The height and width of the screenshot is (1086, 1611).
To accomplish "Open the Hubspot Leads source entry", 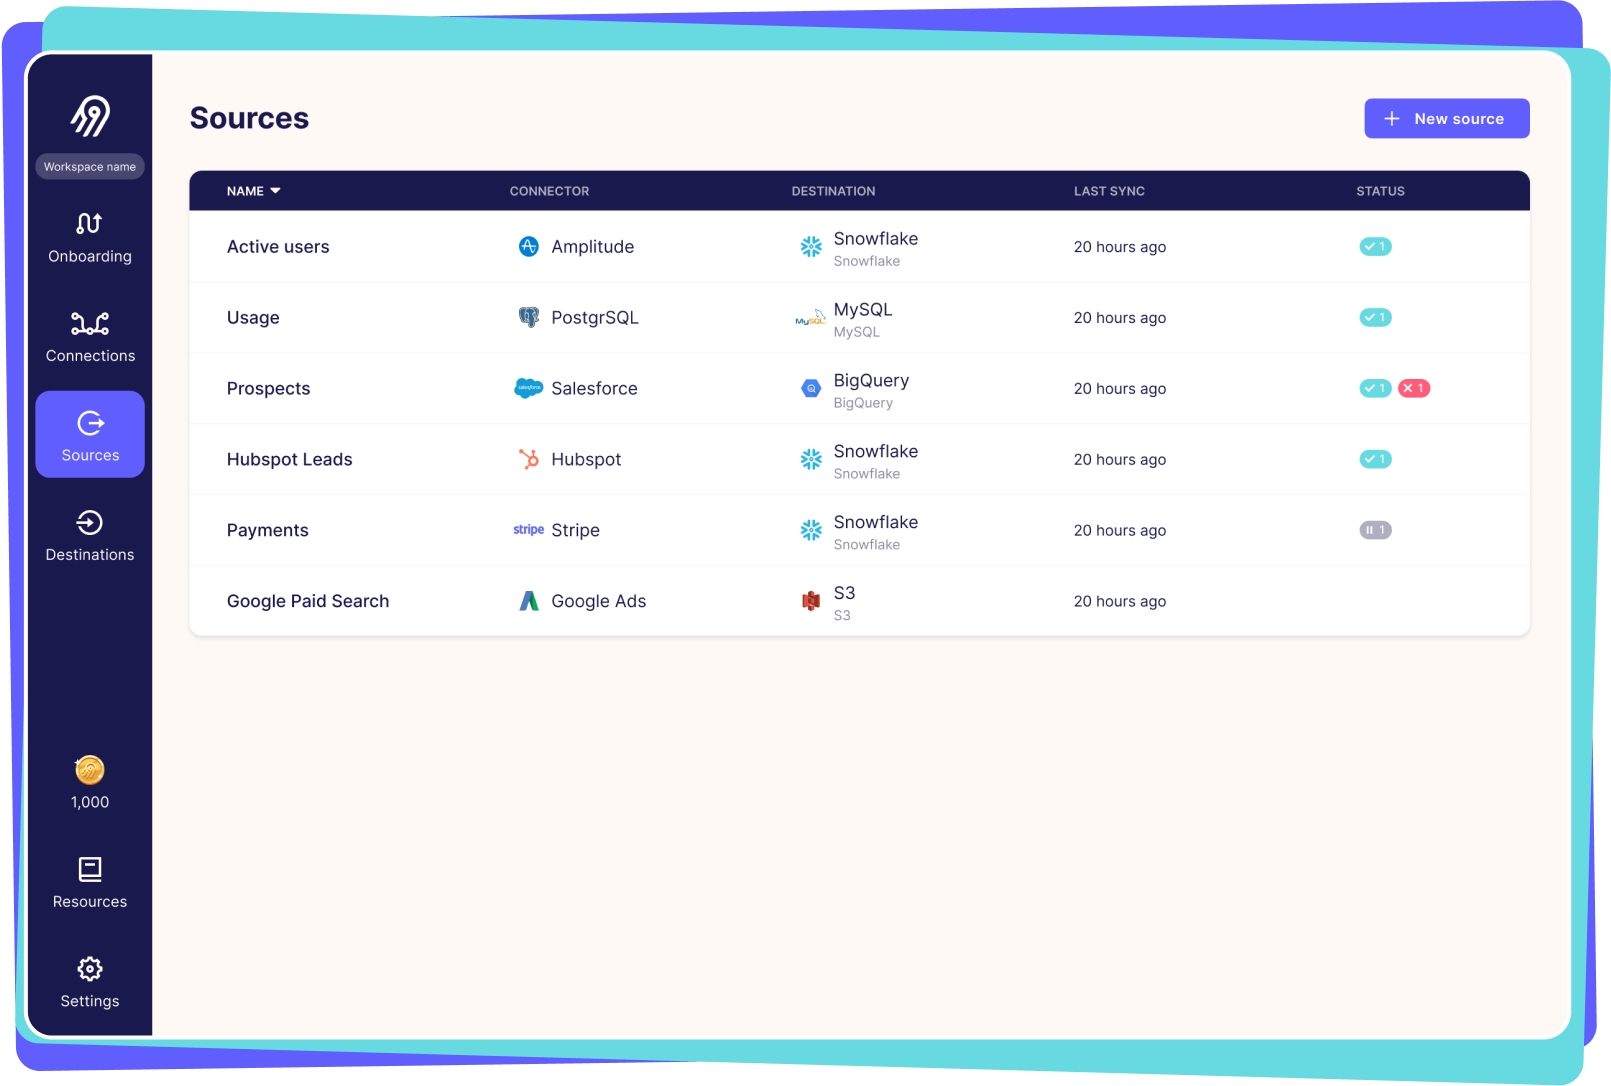I will coord(289,459).
